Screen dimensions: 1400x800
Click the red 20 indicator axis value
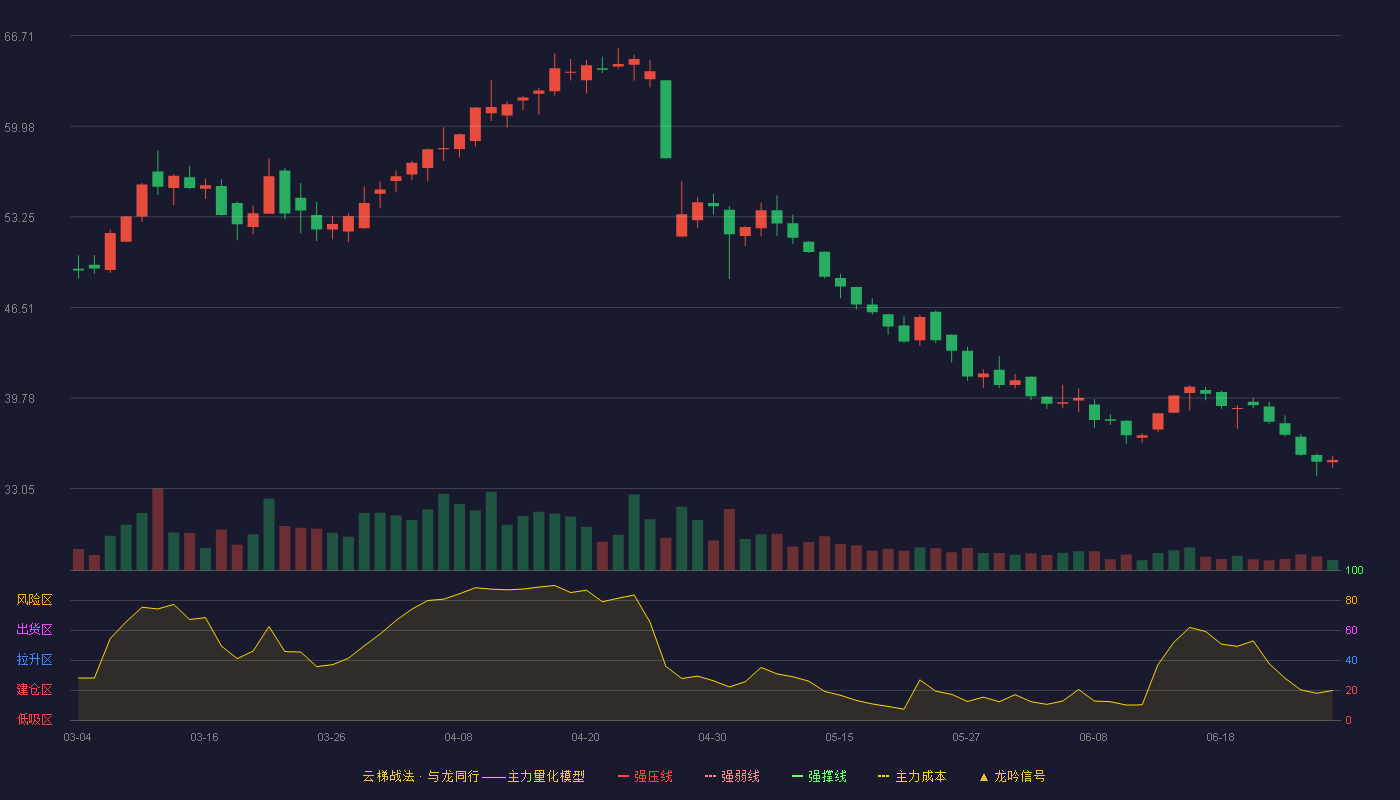[x=1351, y=691]
